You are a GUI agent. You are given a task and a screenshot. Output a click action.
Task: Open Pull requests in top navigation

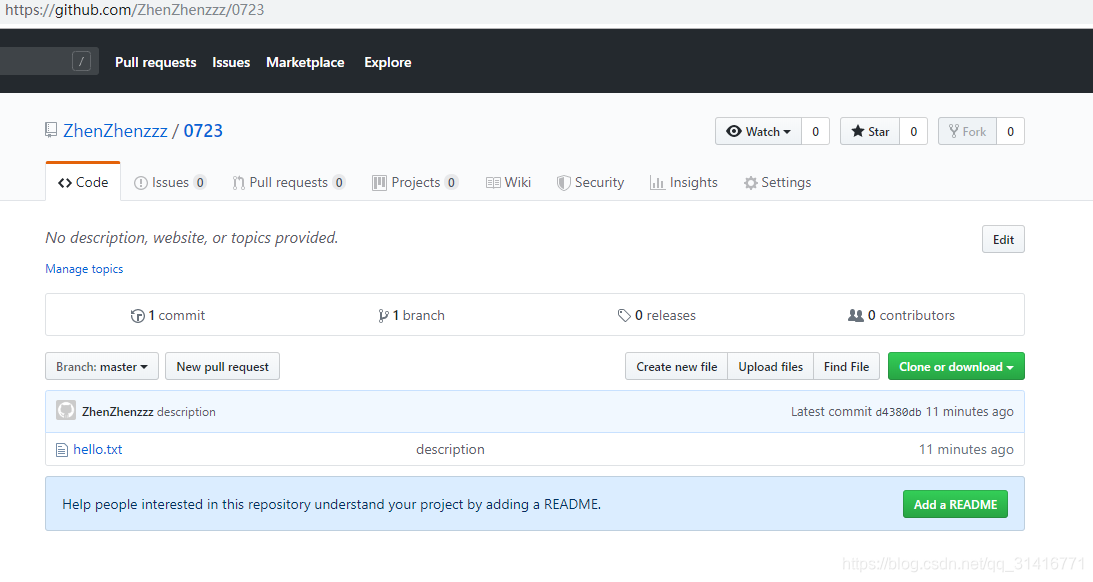155,62
